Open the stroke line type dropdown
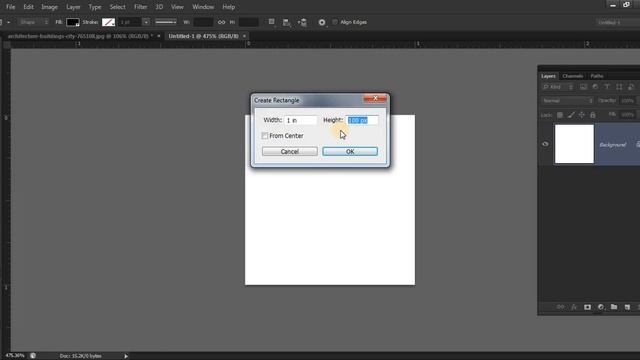640x360 pixels. [x=166, y=22]
